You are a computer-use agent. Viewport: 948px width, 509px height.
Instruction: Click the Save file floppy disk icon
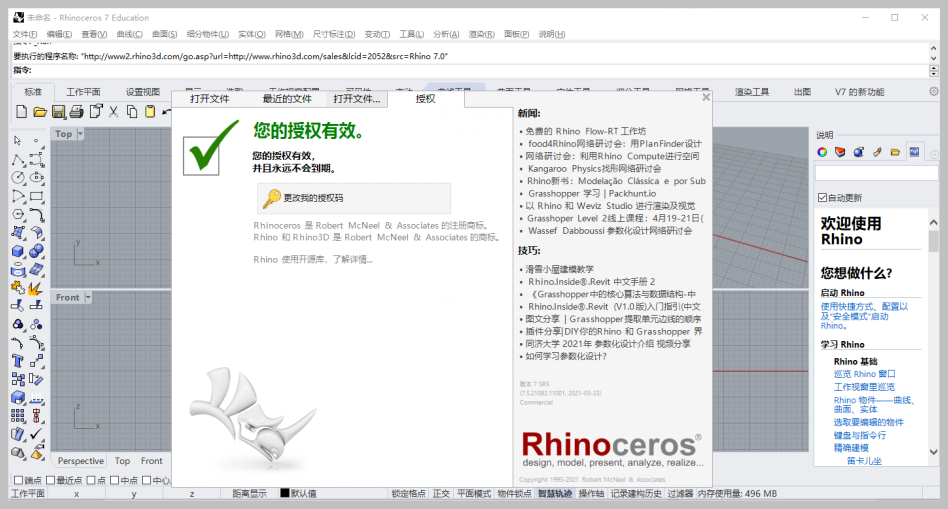pos(59,112)
